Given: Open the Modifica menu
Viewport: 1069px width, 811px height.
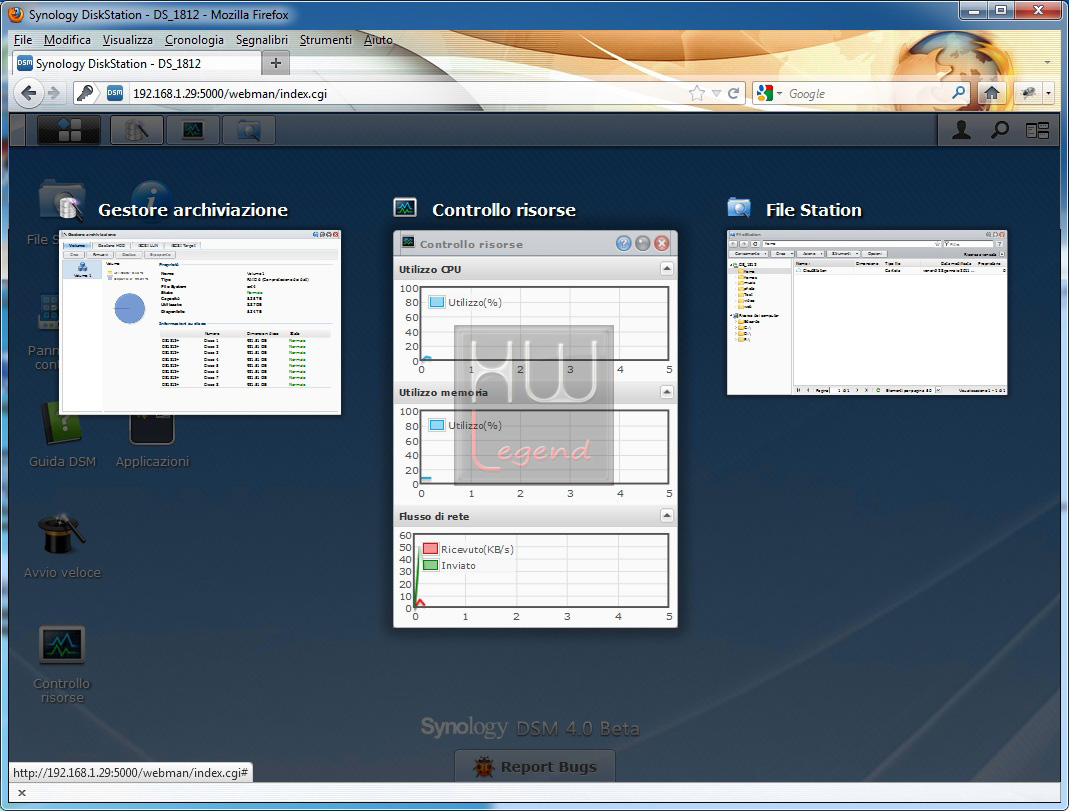Looking at the screenshot, I should pos(67,40).
